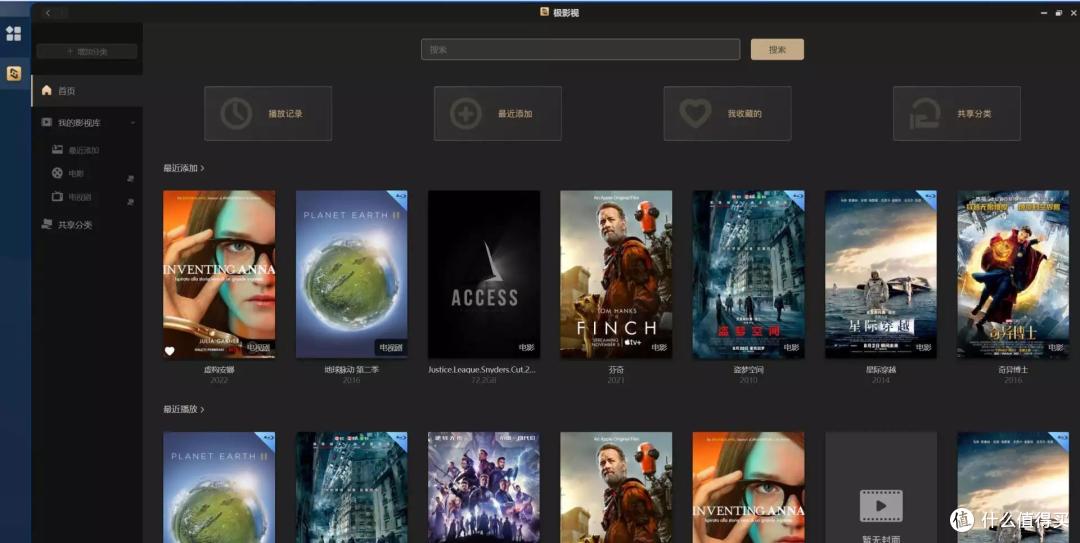The image size is (1080, 543).
Task: Open Finch poster in recently added row
Action: tap(616, 274)
